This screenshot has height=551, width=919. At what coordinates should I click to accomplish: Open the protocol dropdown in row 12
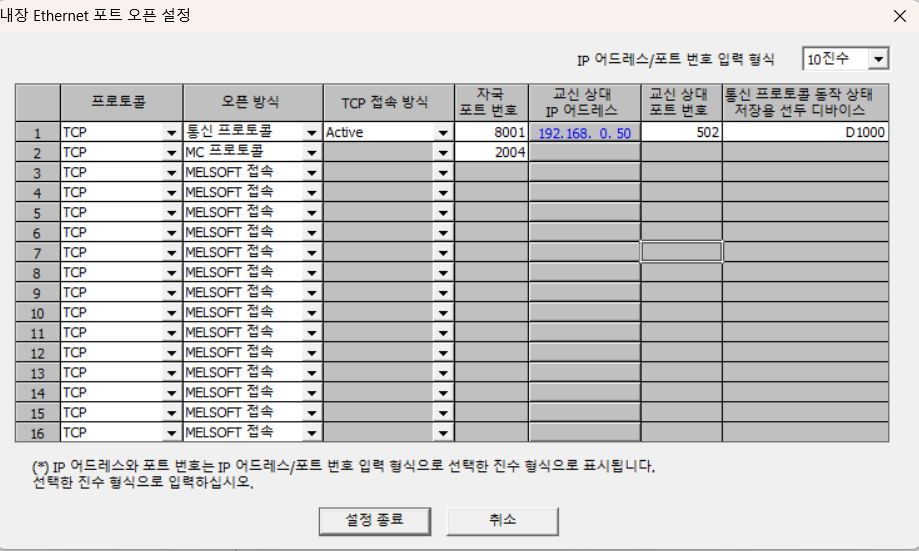pos(171,353)
